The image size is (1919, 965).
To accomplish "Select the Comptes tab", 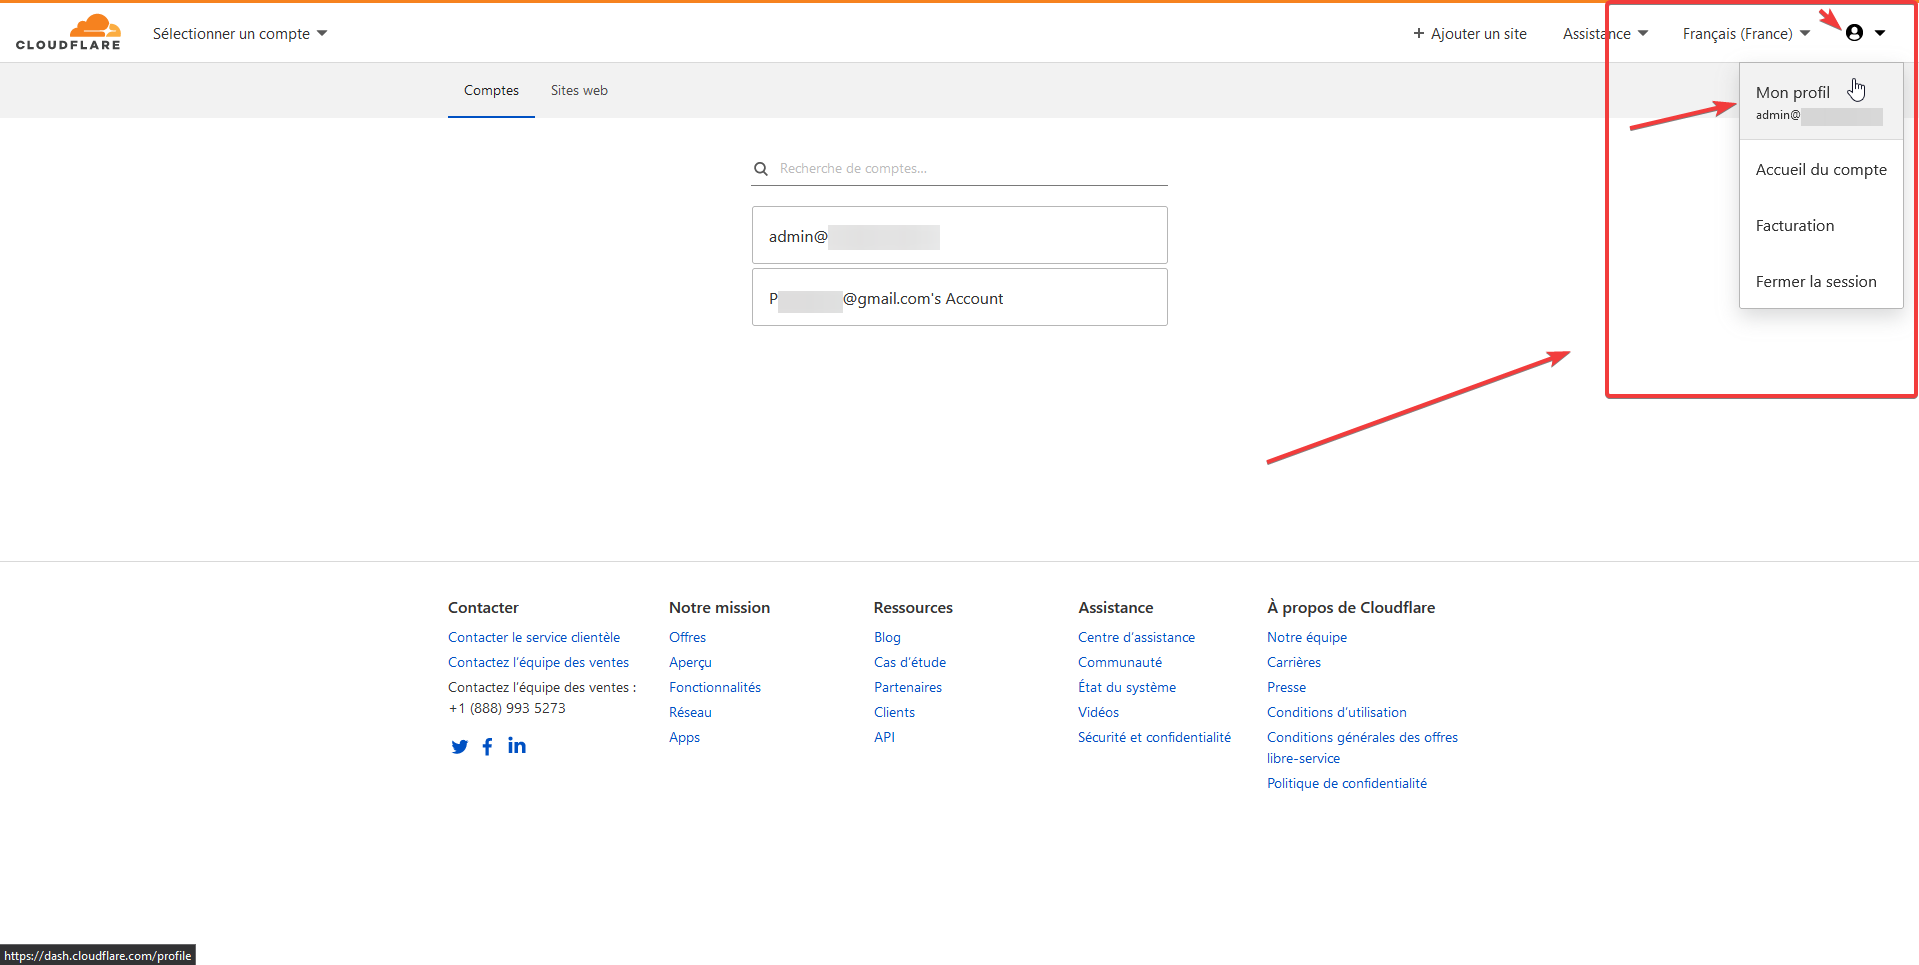I will click(x=491, y=90).
